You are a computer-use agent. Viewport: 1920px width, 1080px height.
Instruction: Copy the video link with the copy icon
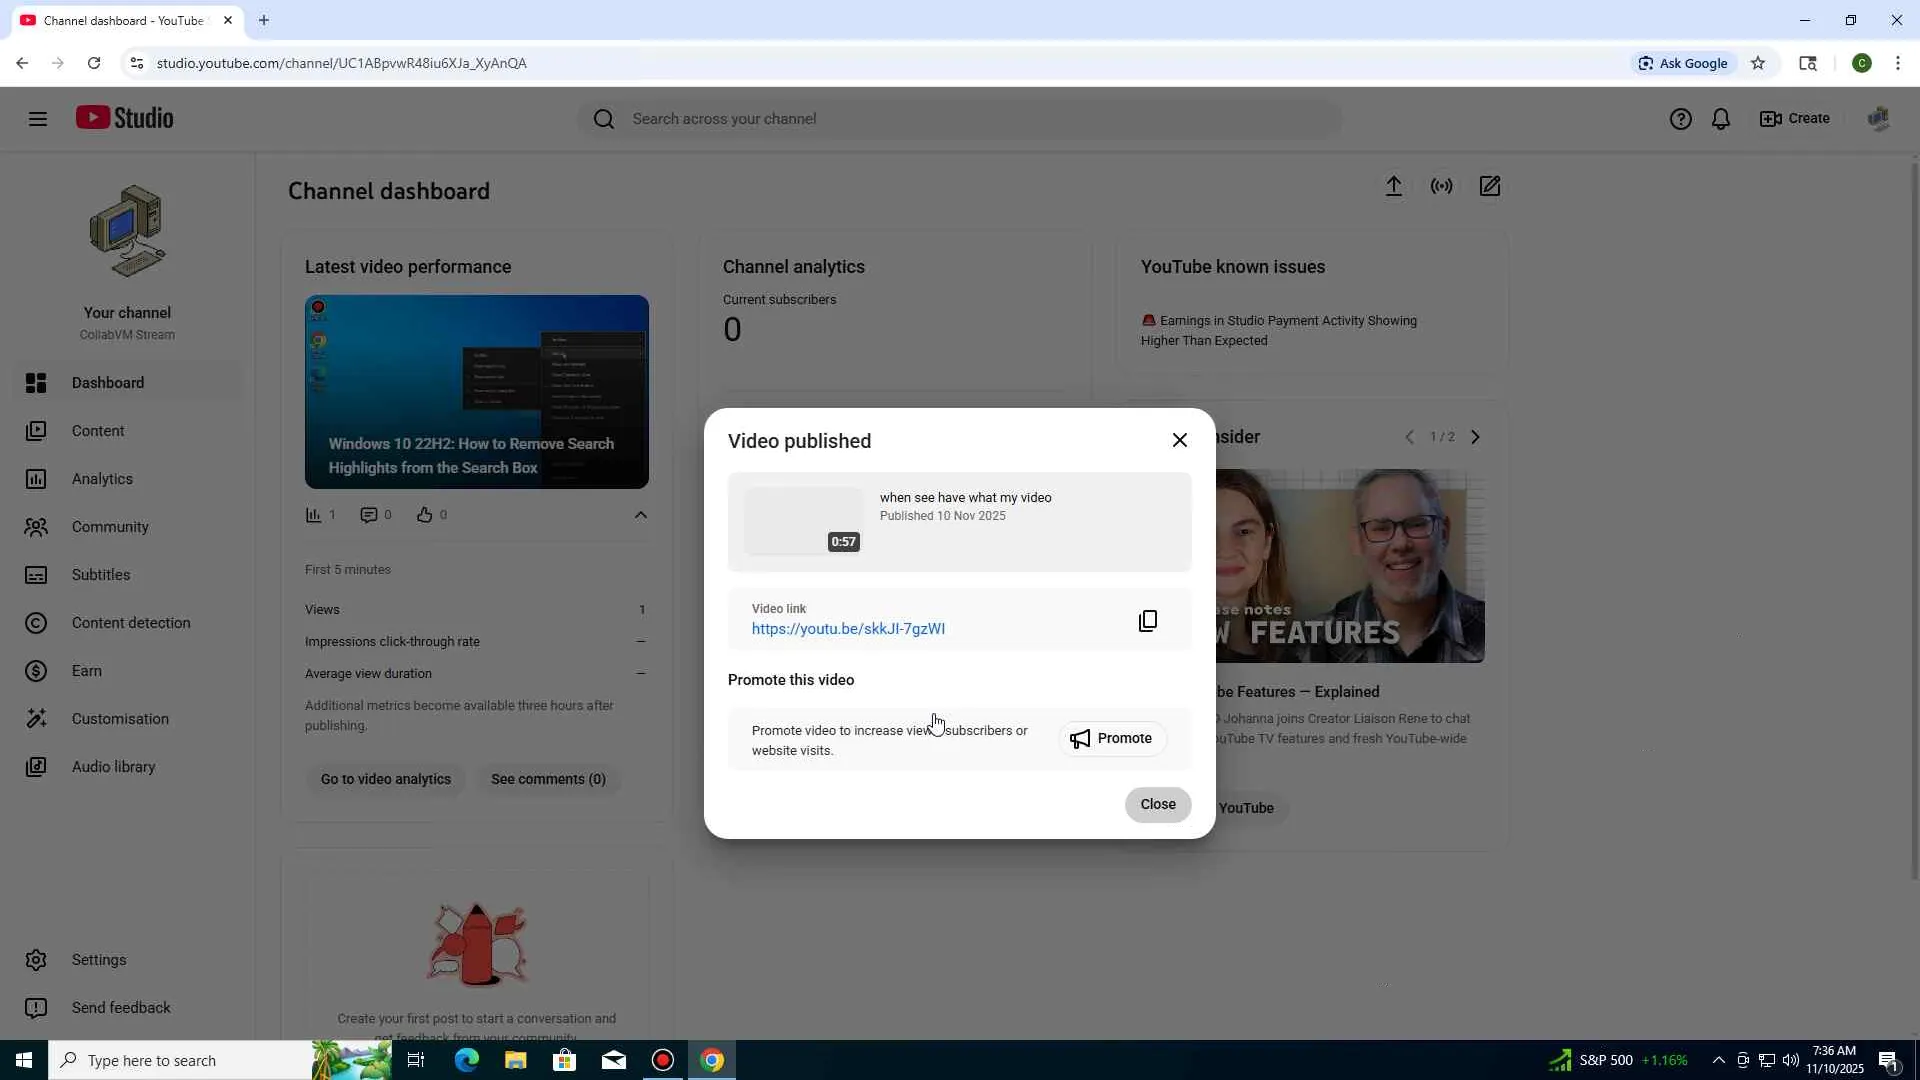pyautogui.click(x=1148, y=621)
